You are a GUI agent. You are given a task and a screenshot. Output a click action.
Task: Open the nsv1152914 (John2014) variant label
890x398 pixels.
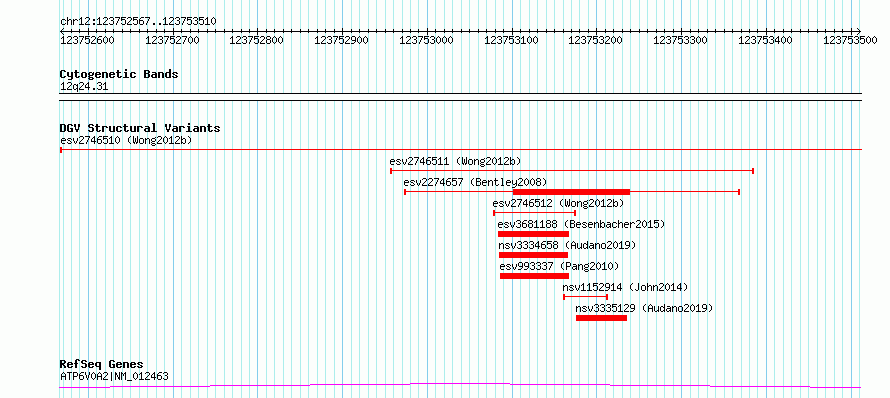click(x=625, y=287)
